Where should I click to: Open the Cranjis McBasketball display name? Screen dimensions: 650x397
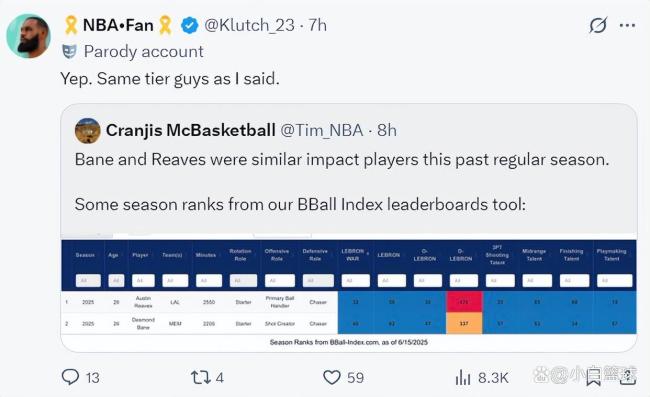(191, 130)
